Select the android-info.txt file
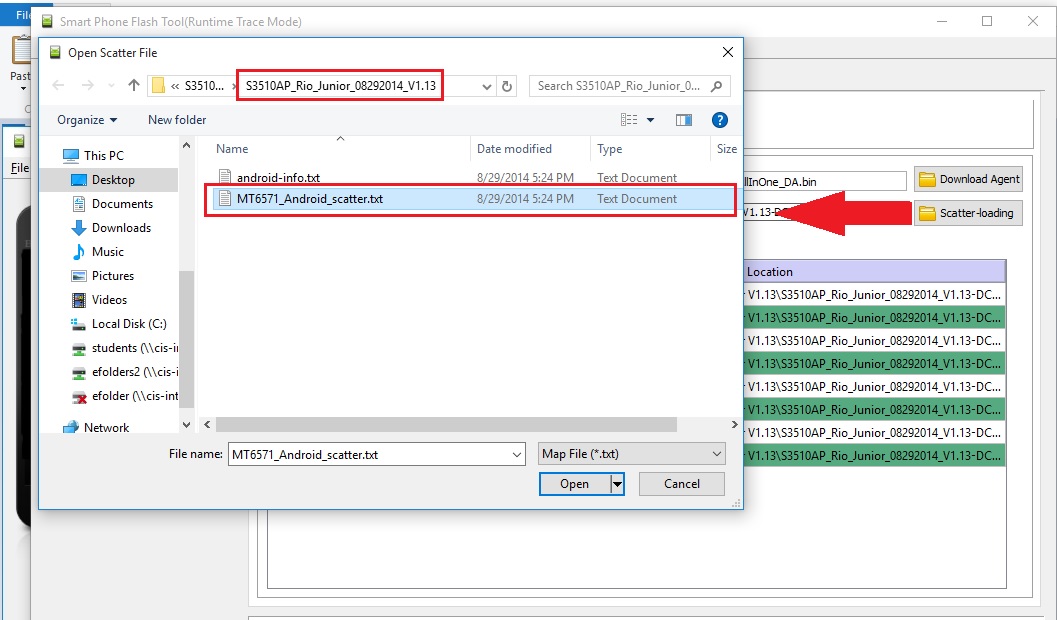Image resolution: width=1057 pixels, height=620 pixels. (x=278, y=178)
